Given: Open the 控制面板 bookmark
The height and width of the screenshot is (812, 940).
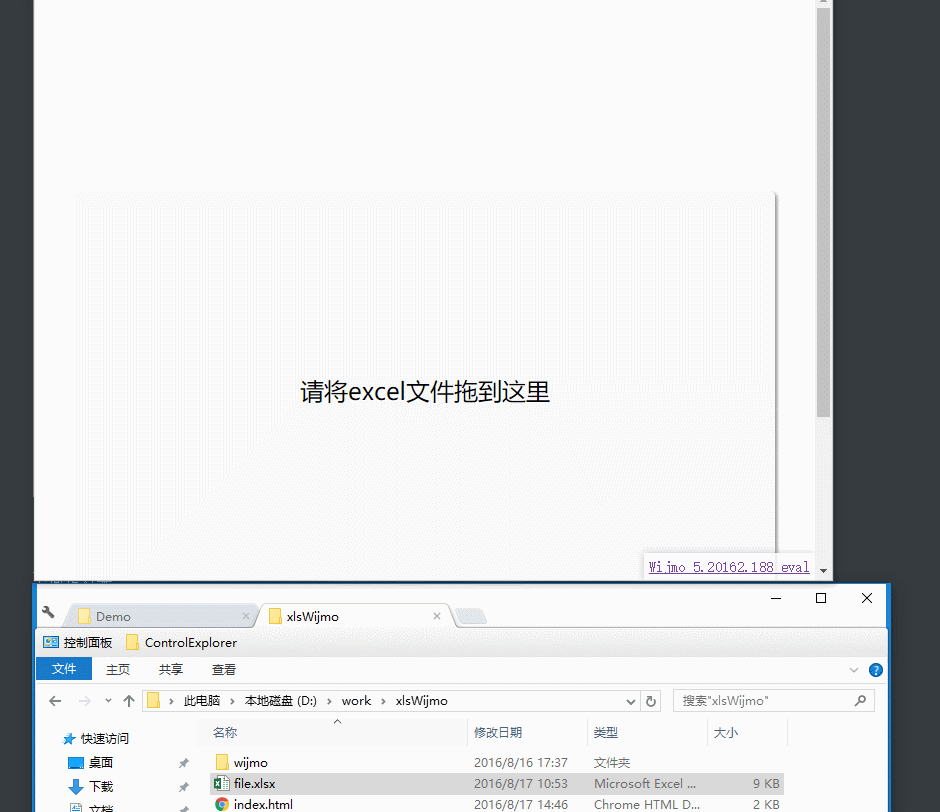Looking at the screenshot, I should tap(77, 642).
